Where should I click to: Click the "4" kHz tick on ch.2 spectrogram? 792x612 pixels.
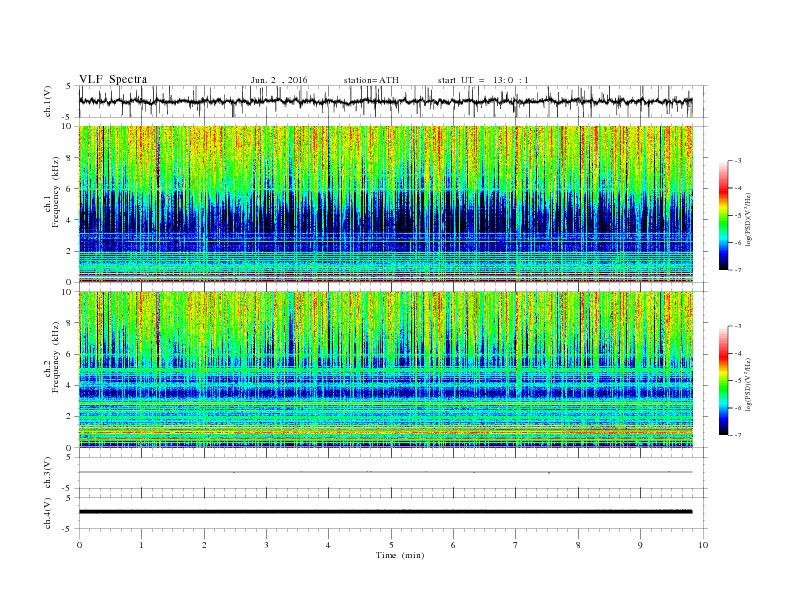pyautogui.click(x=70, y=385)
